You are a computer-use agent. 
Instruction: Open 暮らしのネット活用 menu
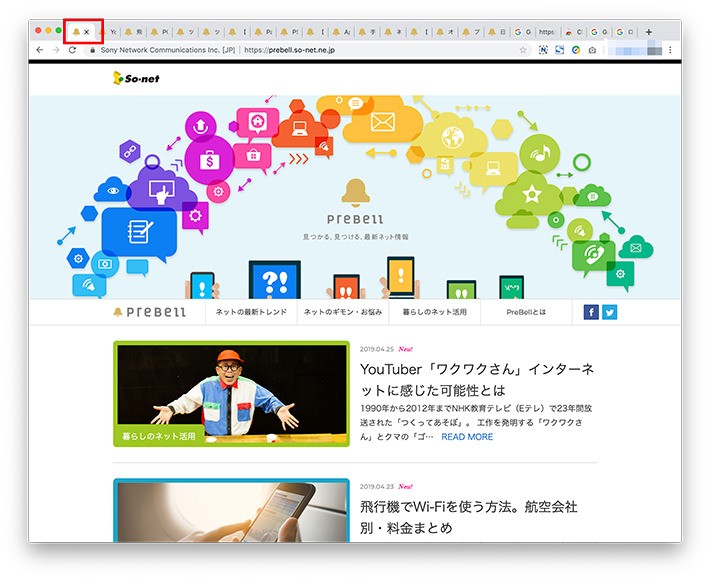coord(435,312)
